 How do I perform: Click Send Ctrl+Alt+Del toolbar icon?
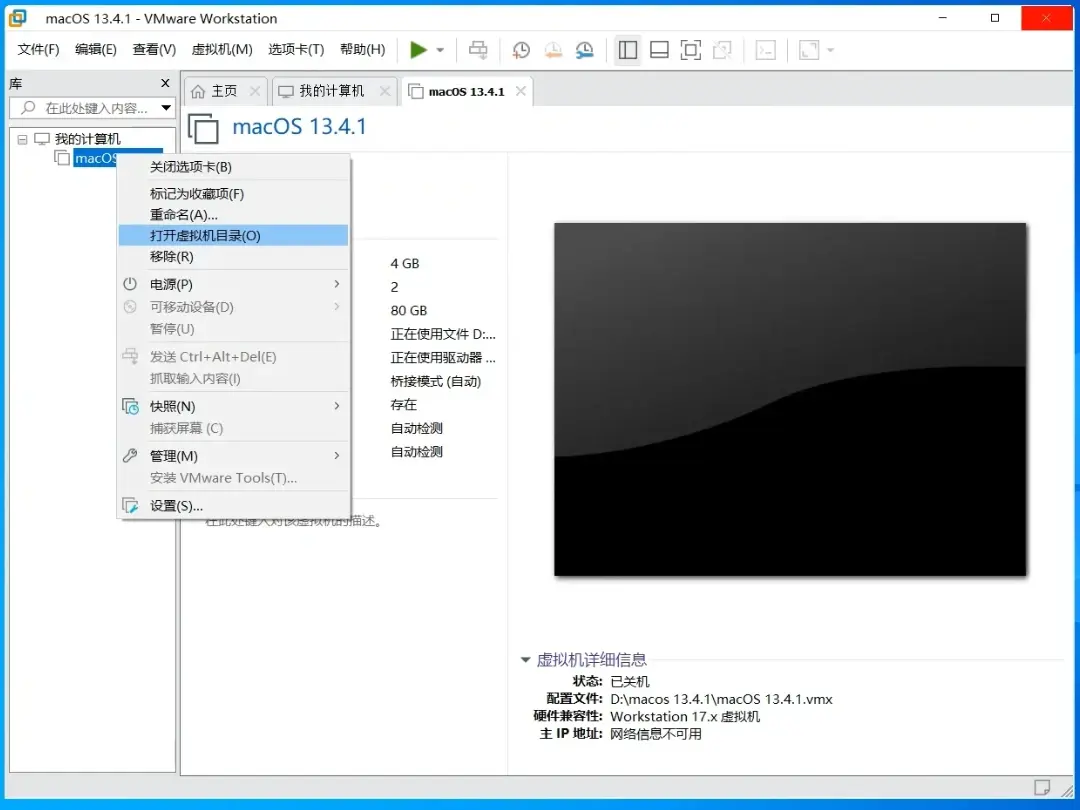click(x=478, y=50)
